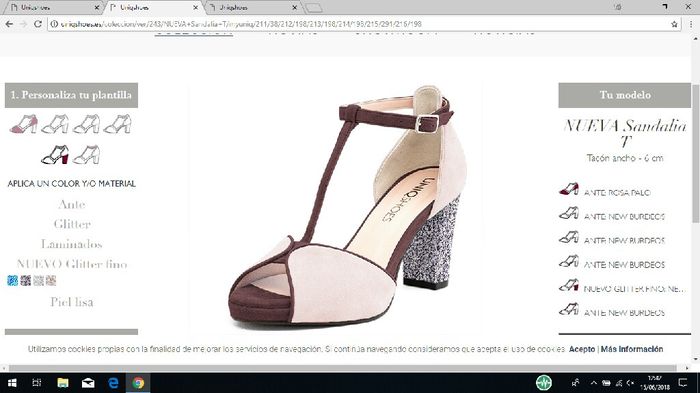700x393 pixels.
Task: Open the Mail app from the taskbar
Action: tap(88, 383)
